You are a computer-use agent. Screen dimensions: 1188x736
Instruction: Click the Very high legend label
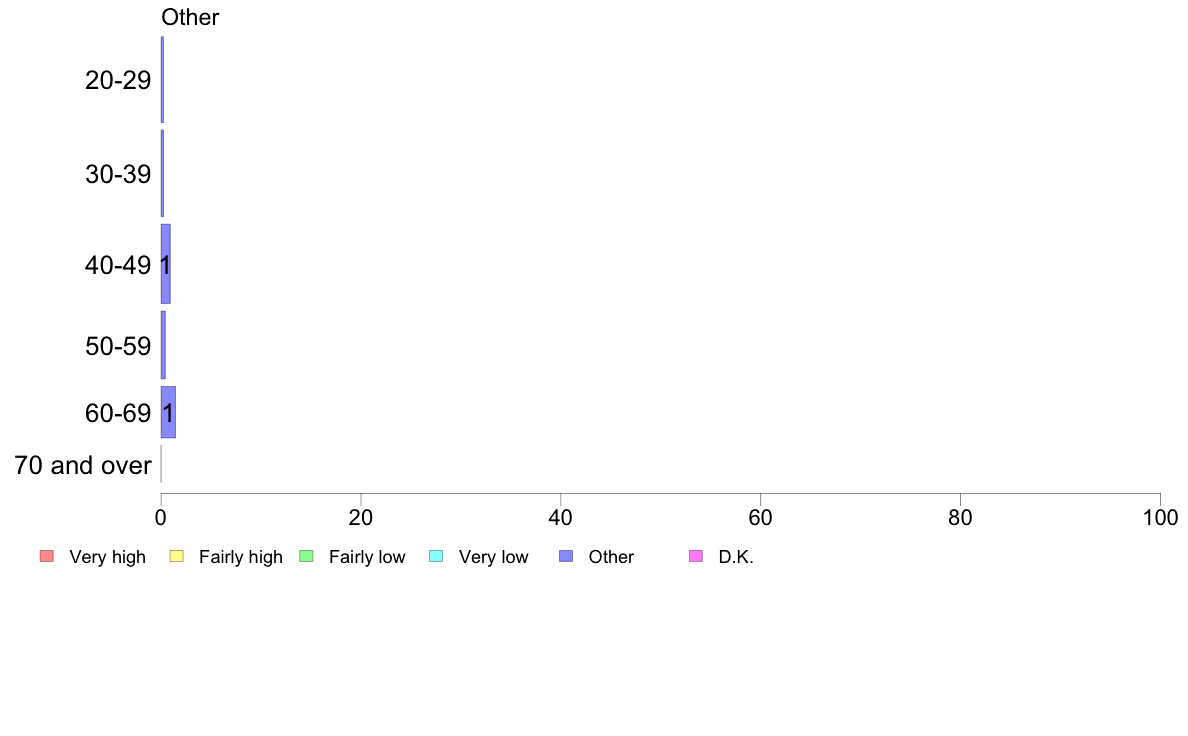[107, 557]
